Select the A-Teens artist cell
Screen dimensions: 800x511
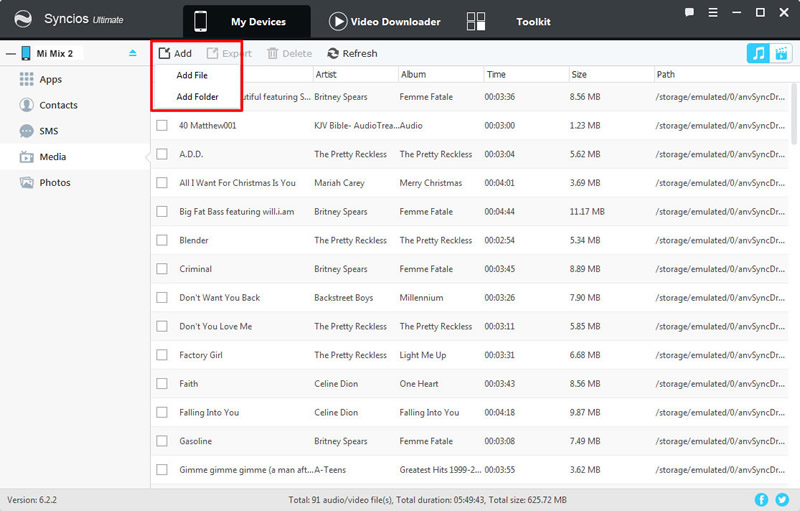pos(330,470)
